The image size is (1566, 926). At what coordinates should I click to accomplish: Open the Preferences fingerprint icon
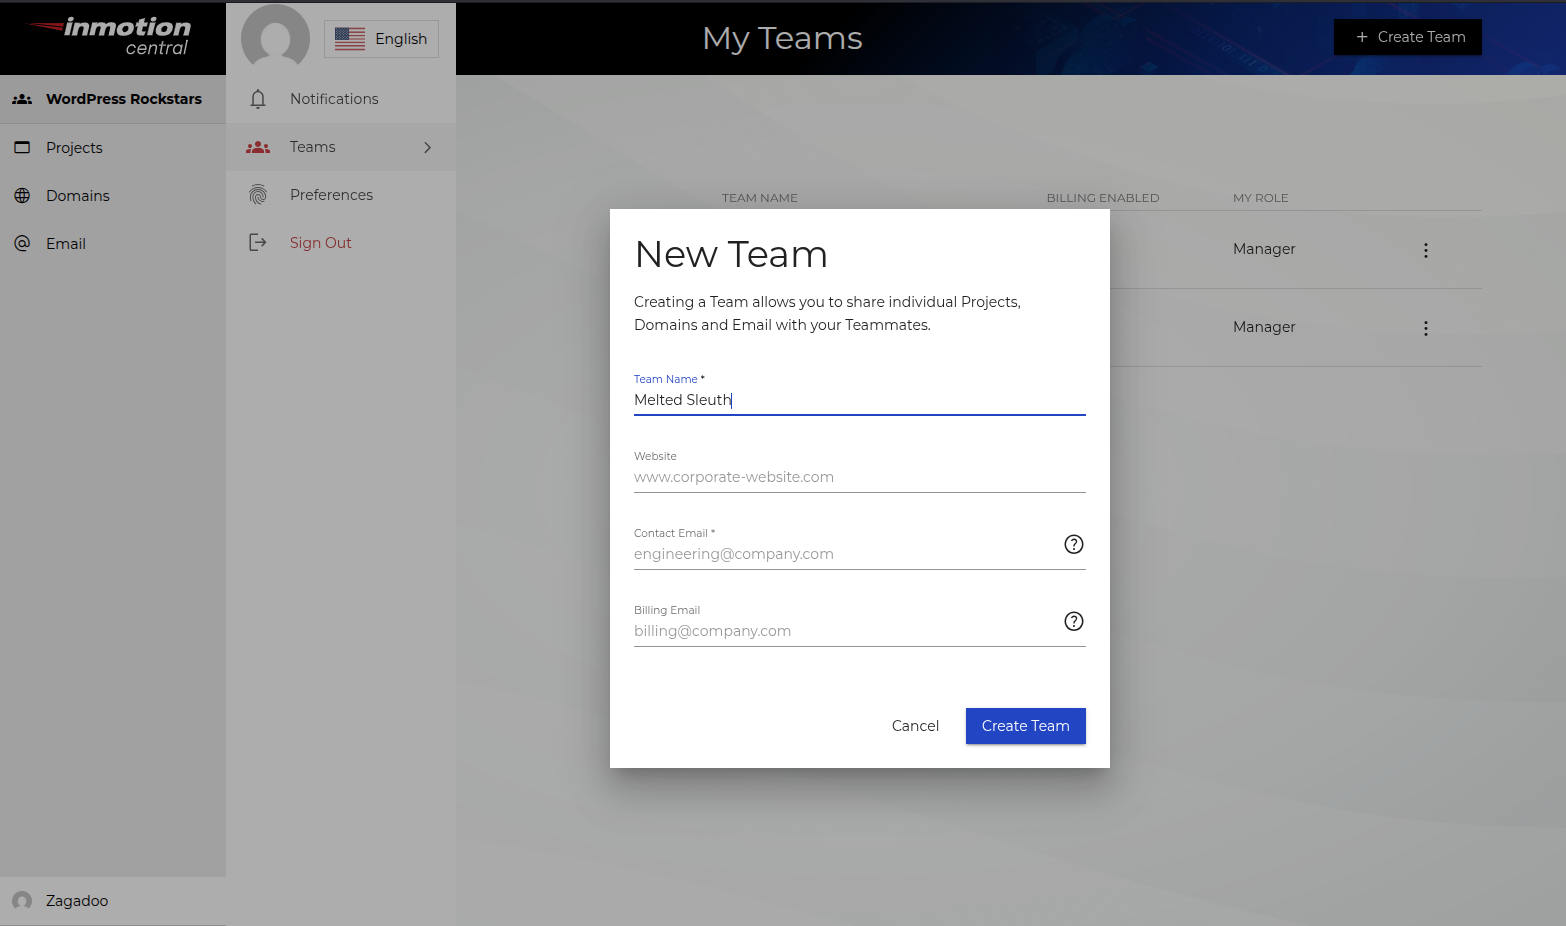click(257, 194)
